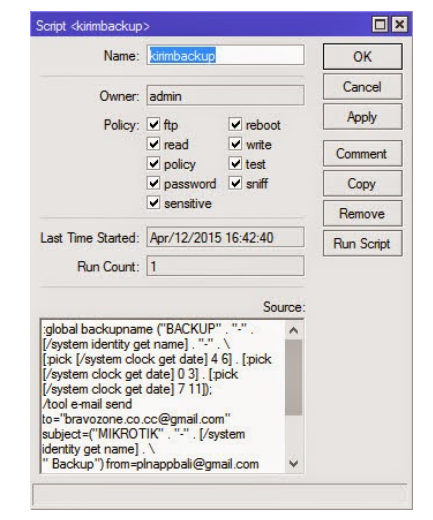Toggle the reboot policy checkbox
The width and height of the screenshot is (433, 520).
pos(235,125)
